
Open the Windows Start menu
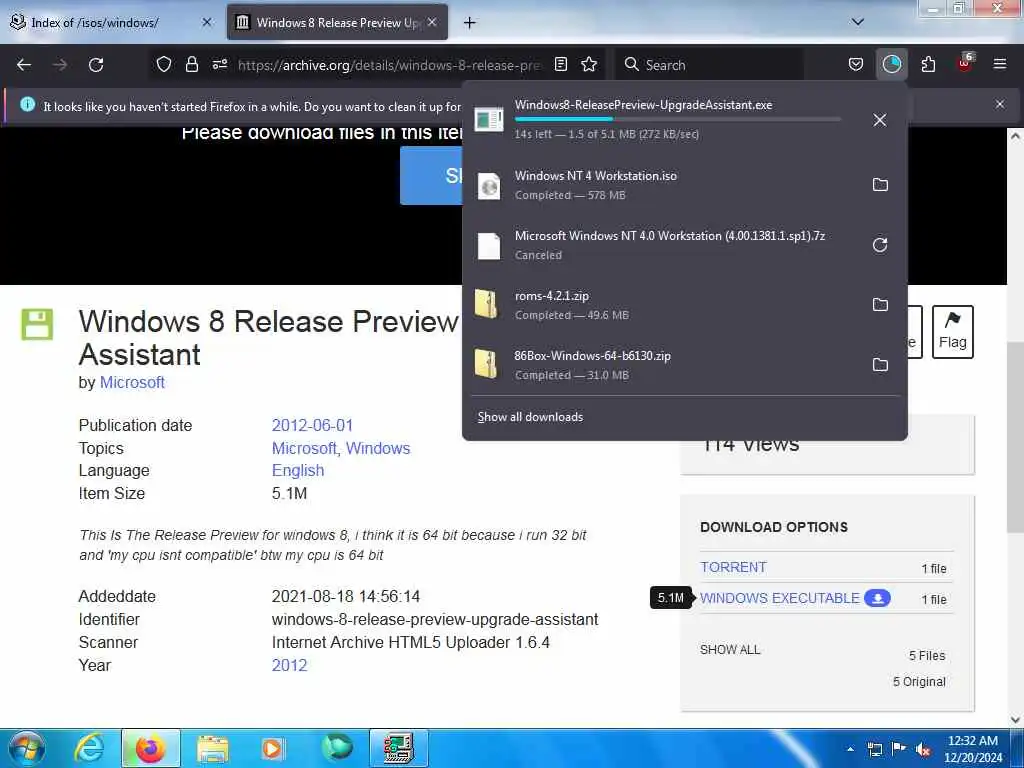(x=26, y=748)
